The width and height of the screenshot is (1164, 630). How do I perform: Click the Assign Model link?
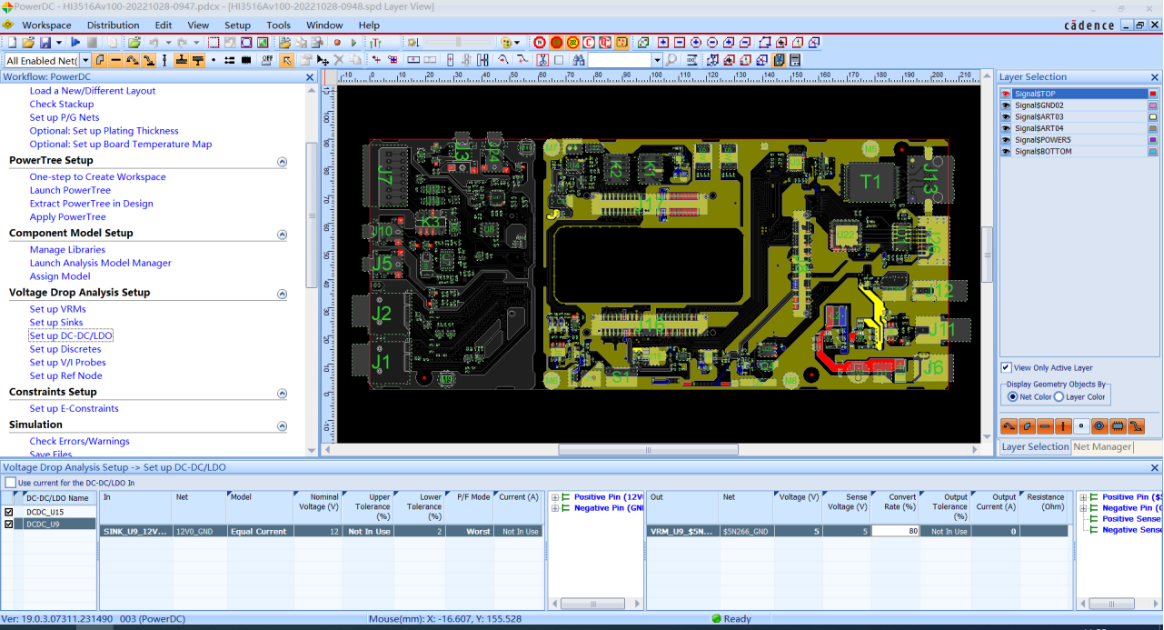60,276
